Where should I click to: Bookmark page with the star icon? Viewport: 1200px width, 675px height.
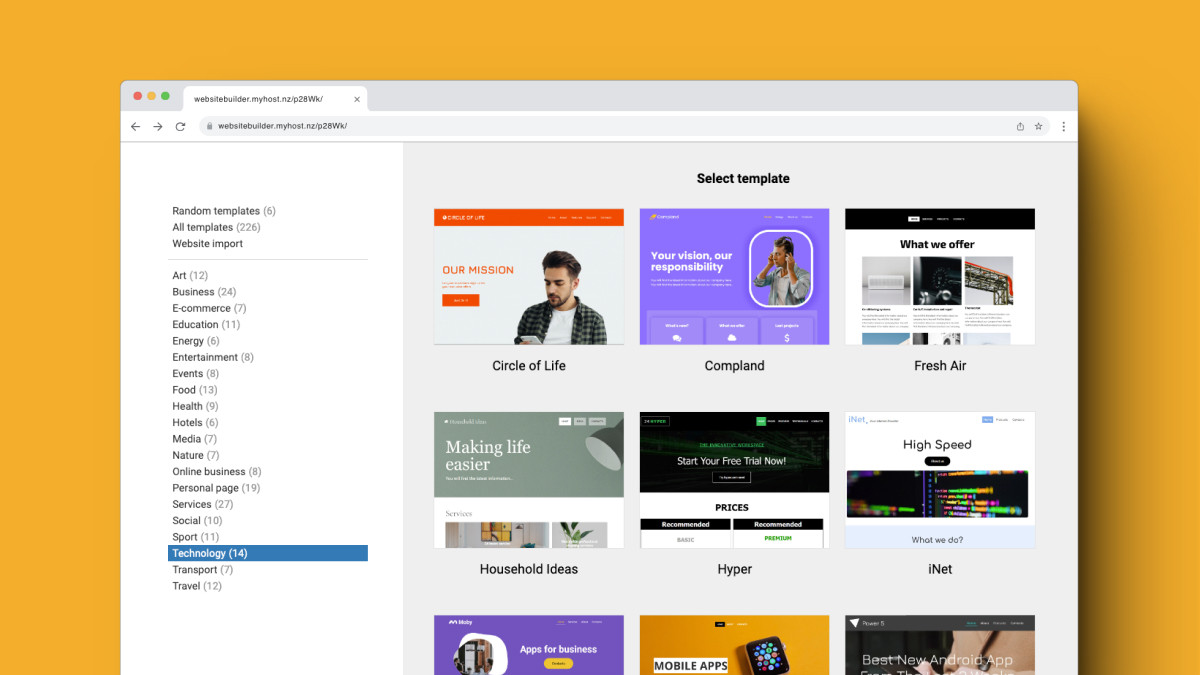coord(1039,127)
